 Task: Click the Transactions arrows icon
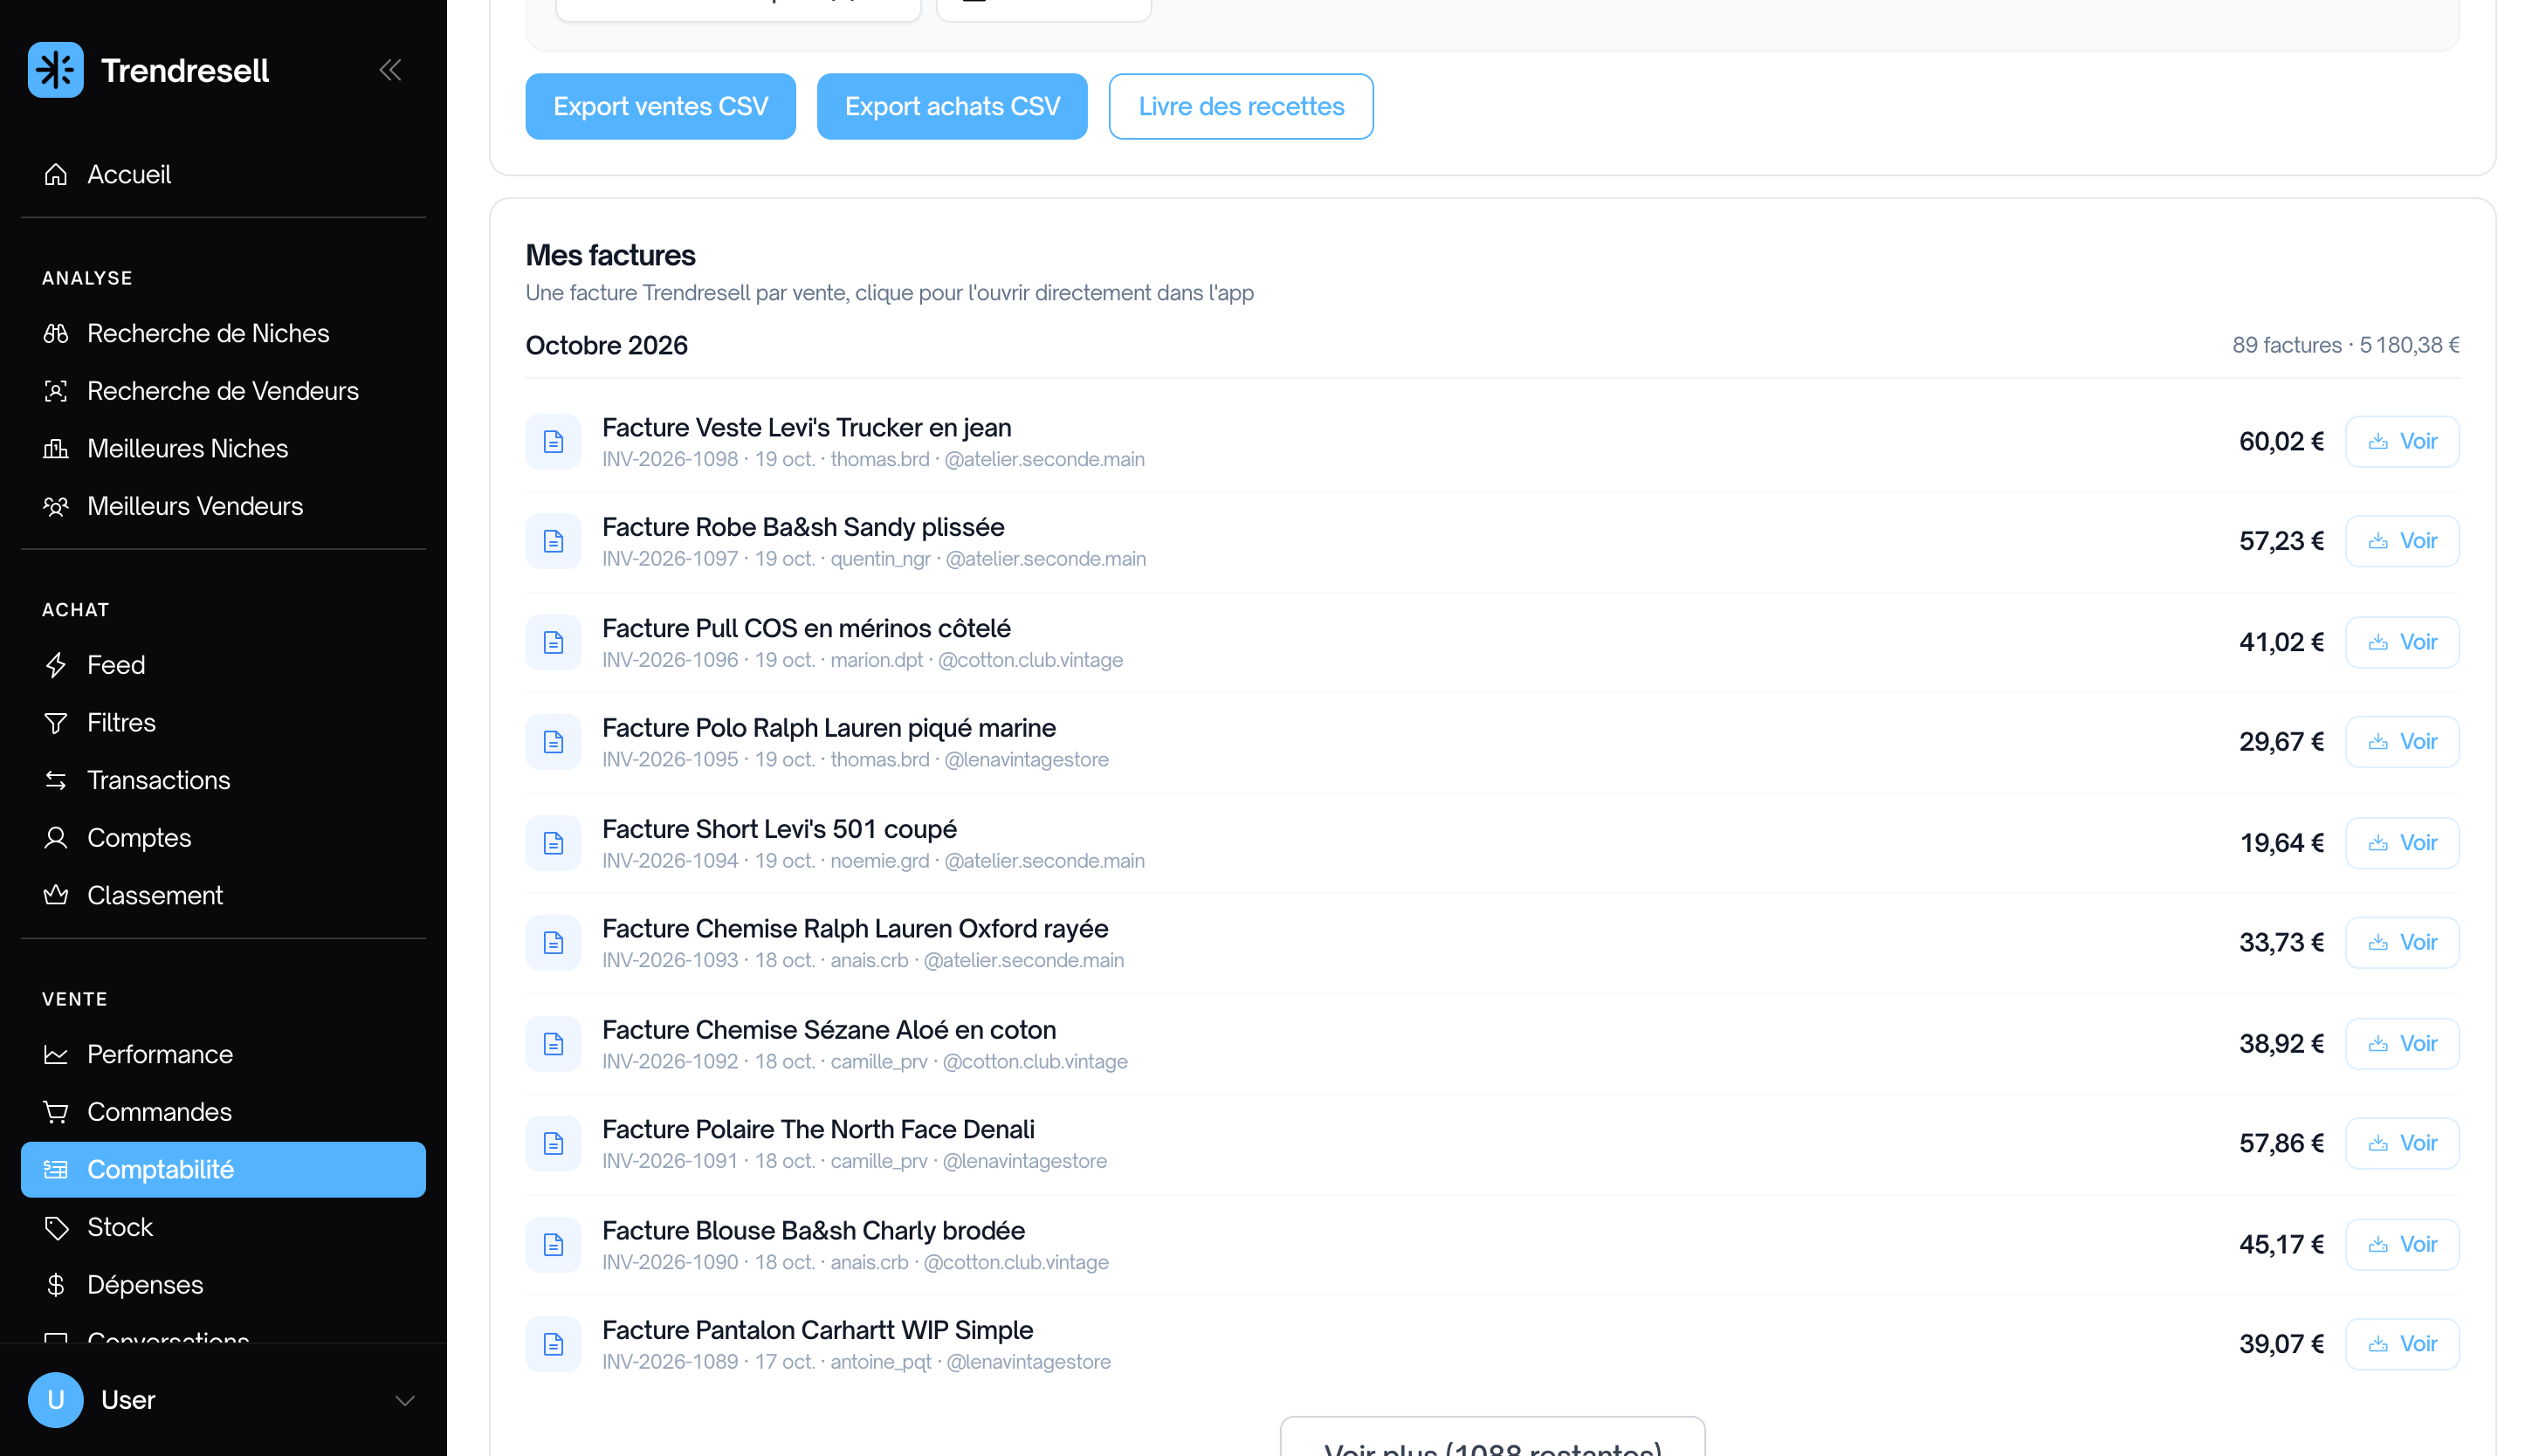coord(56,780)
